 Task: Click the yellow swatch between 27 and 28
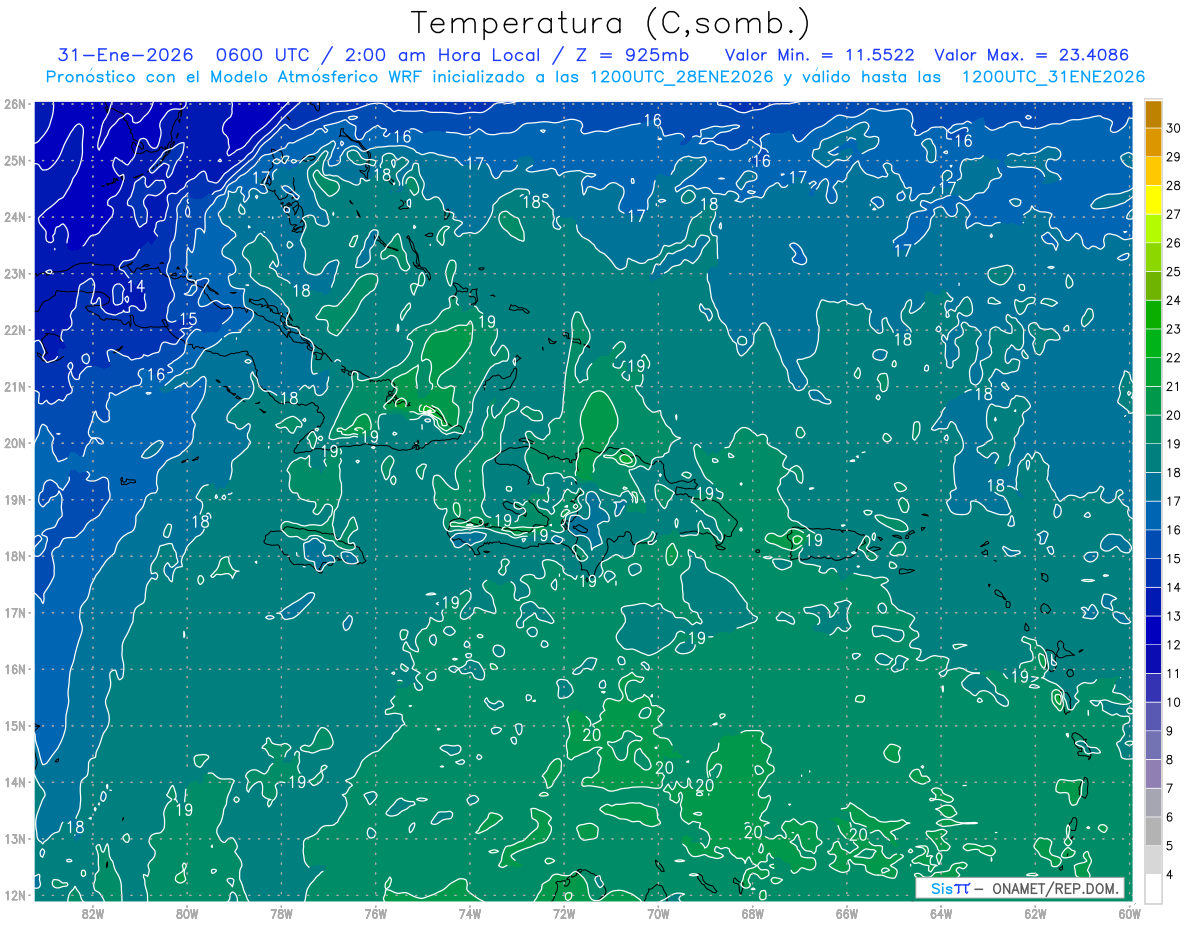[1154, 200]
